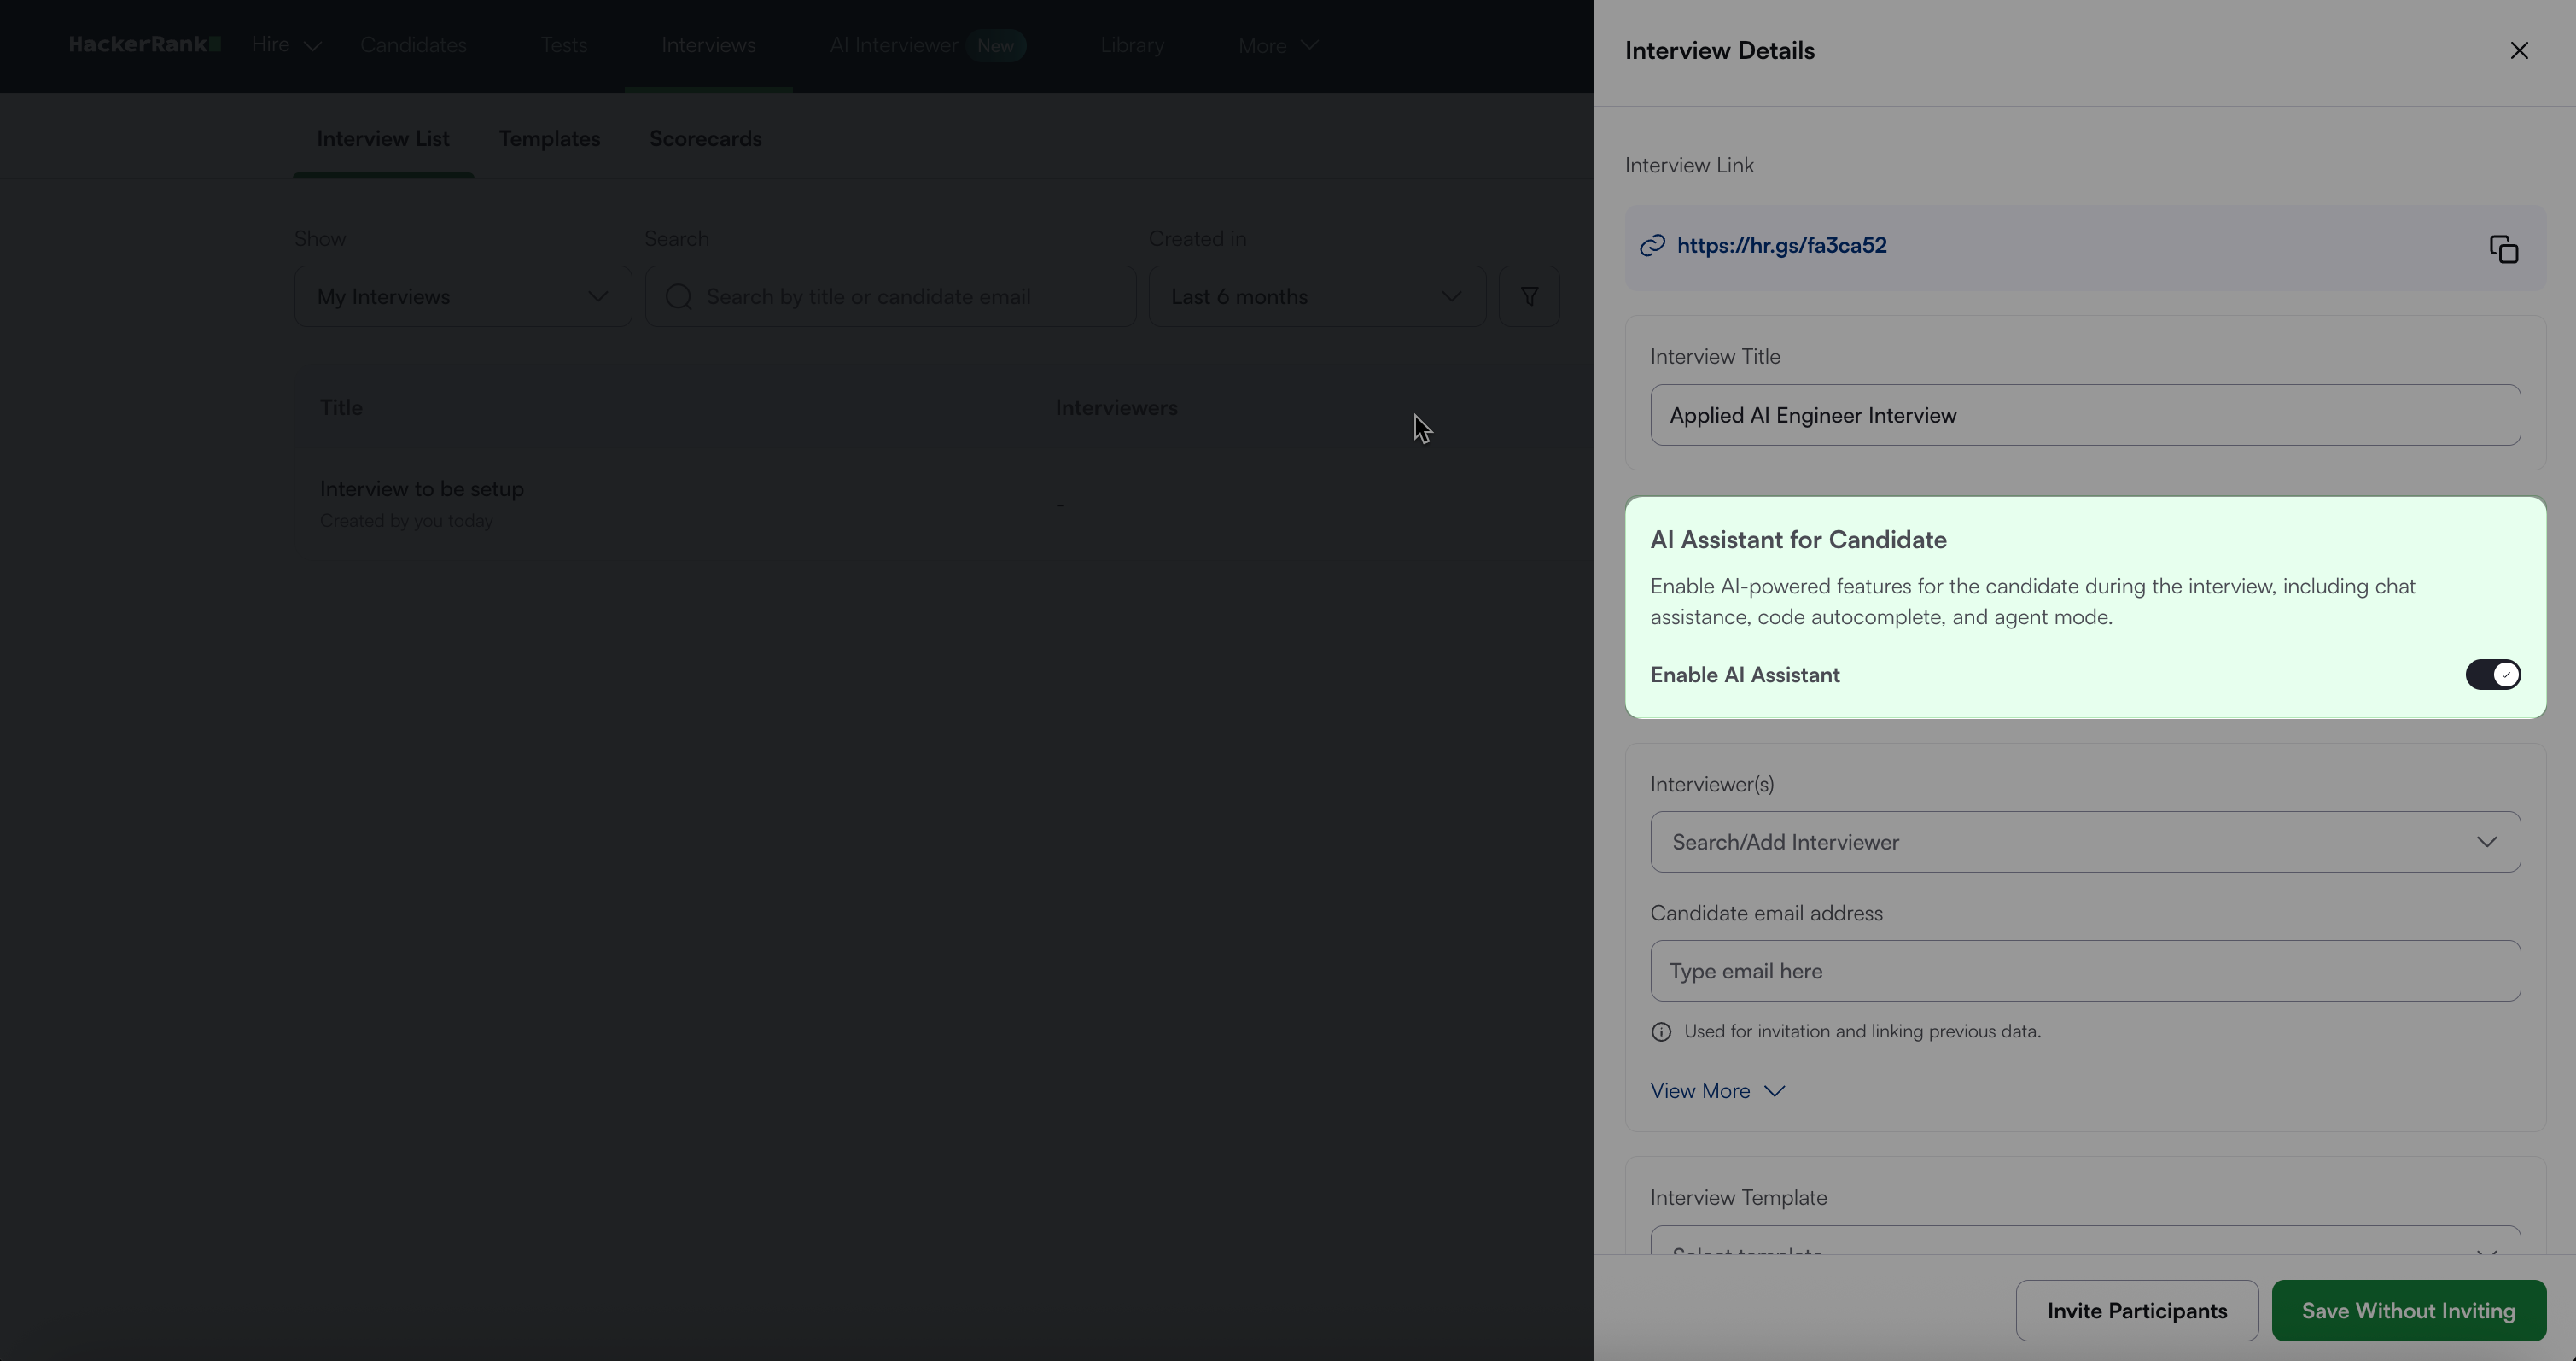Open the Hire menu

tap(285, 45)
